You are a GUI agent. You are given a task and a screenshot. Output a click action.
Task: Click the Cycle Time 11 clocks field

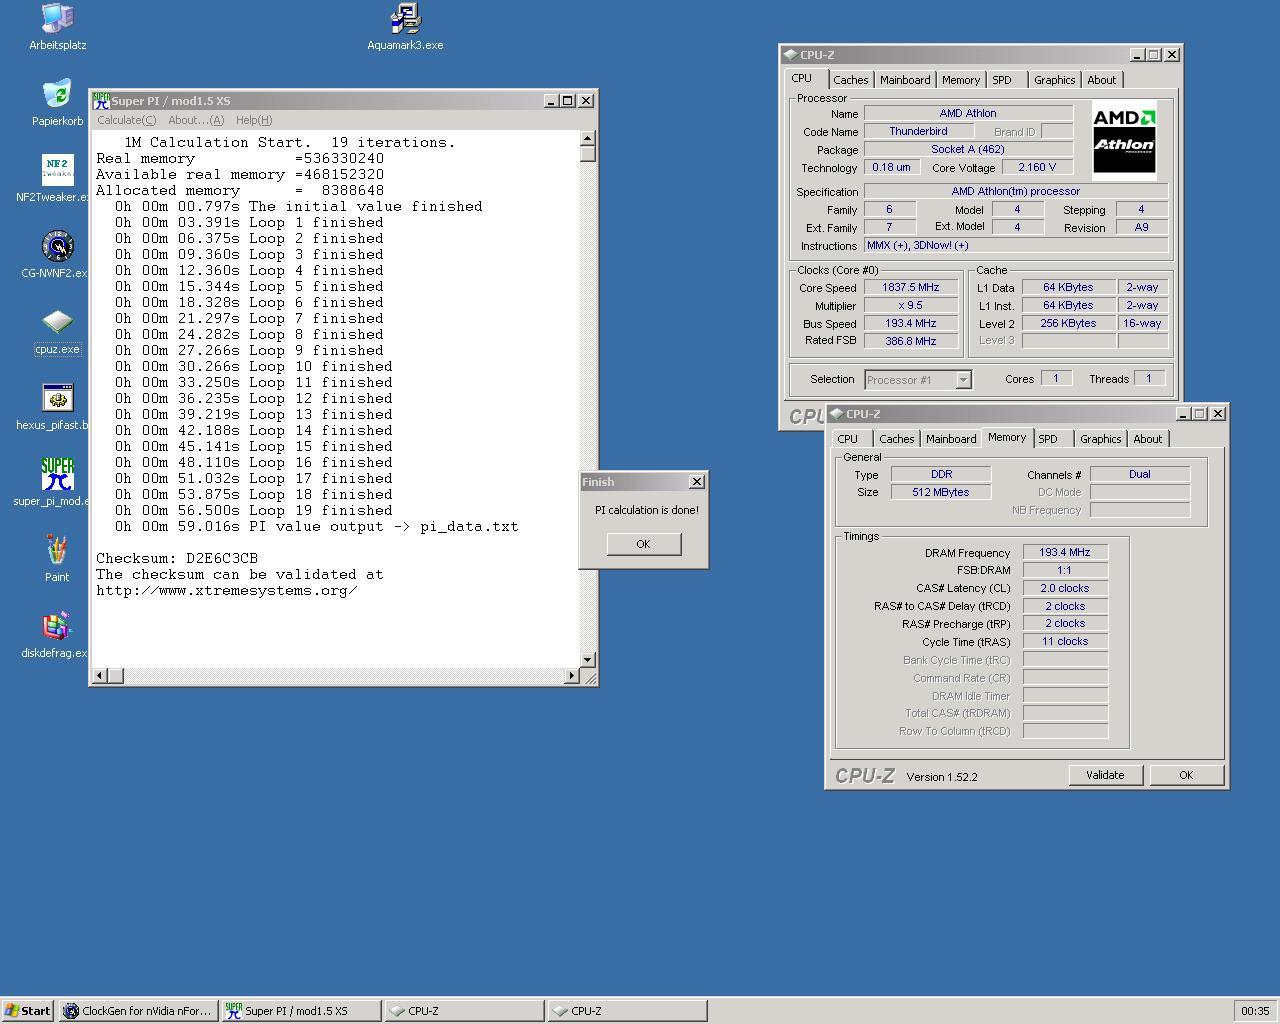point(1065,642)
